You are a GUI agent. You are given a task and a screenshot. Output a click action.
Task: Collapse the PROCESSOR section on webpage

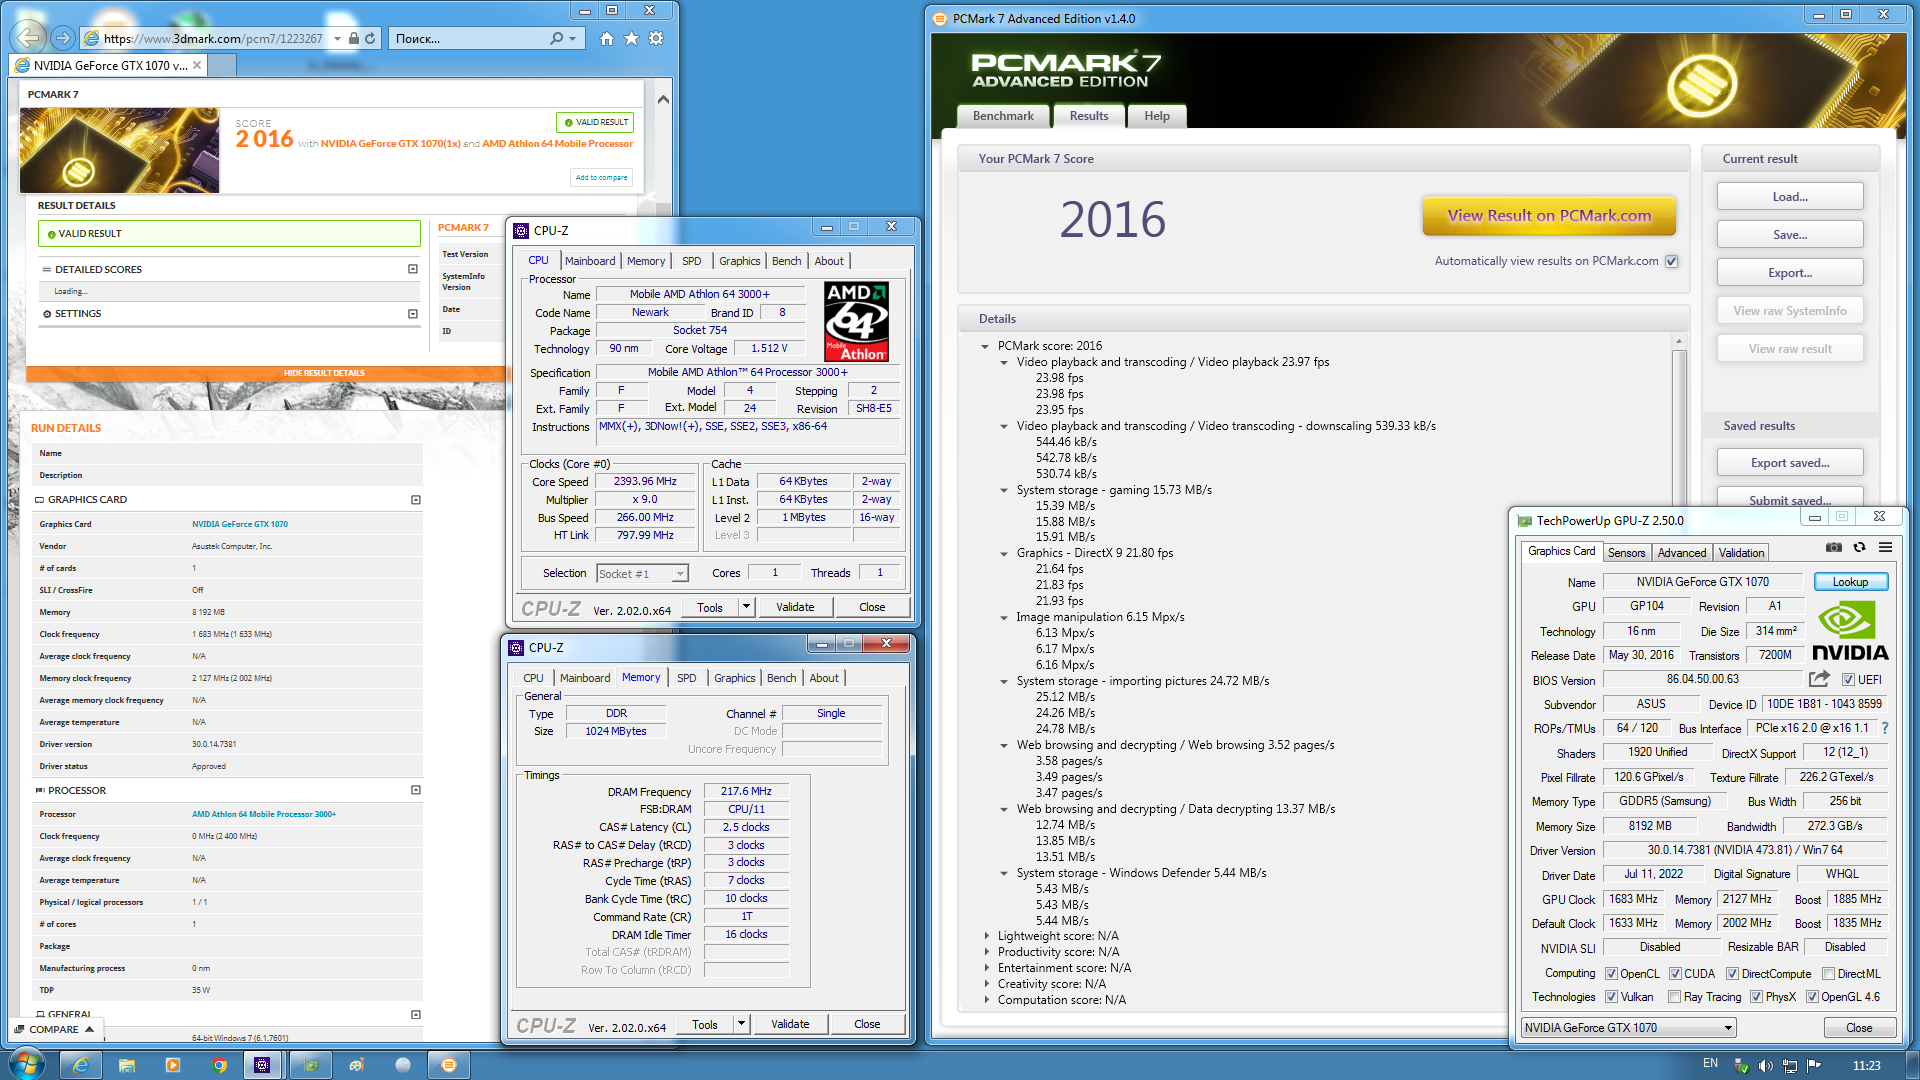(x=416, y=790)
